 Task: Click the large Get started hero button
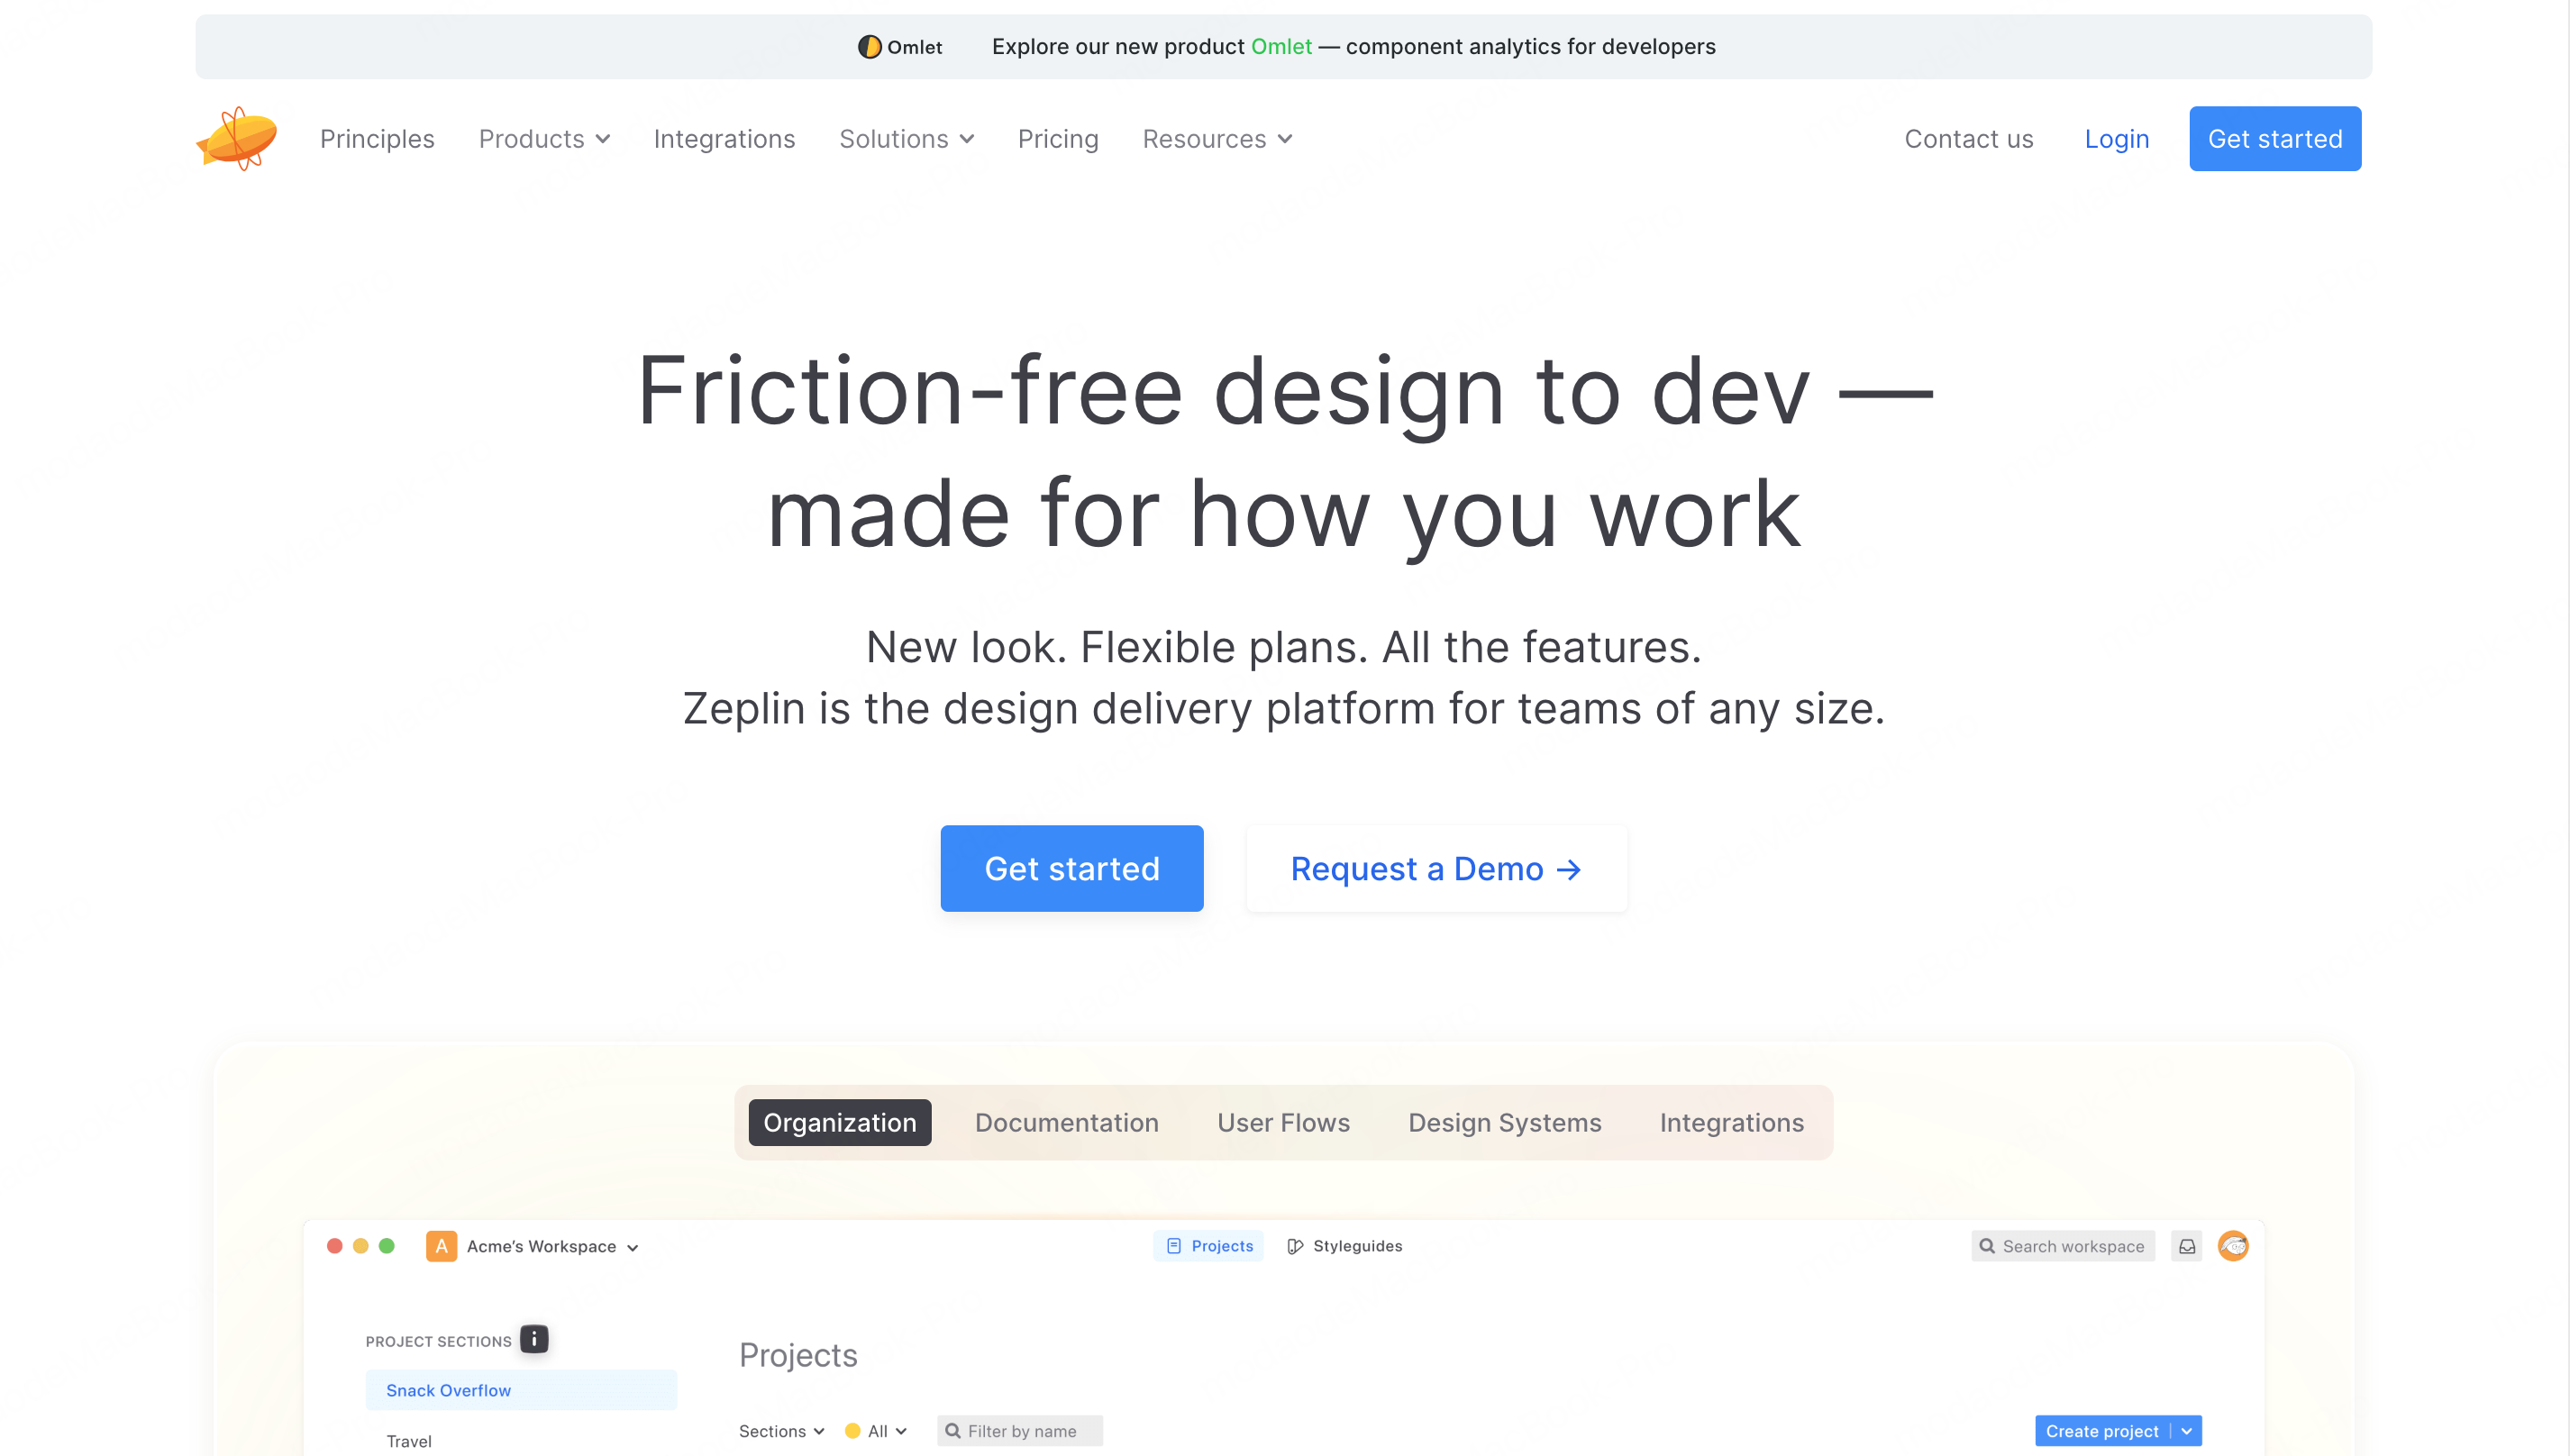1072,868
